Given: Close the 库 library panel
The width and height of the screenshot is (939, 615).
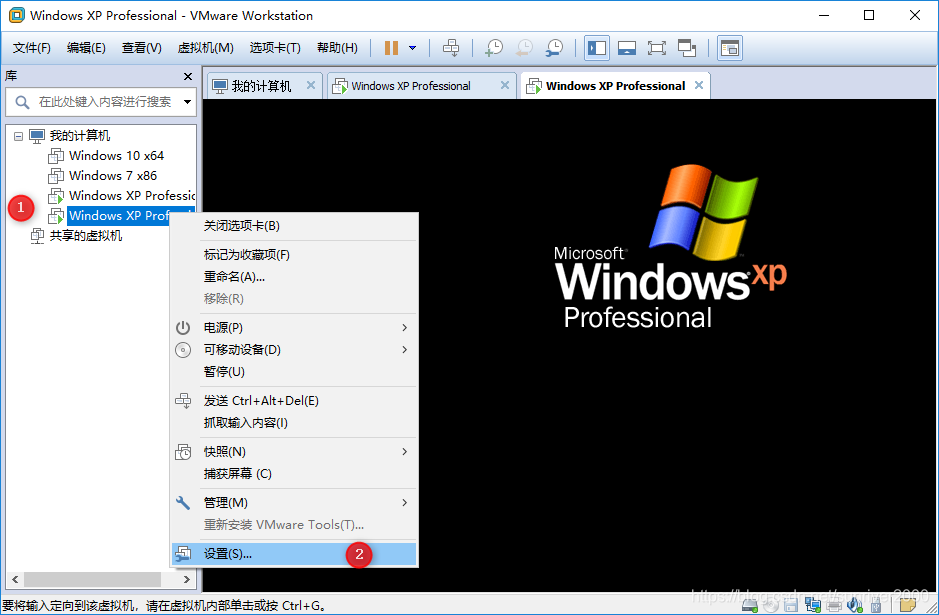Looking at the screenshot, I should [187, 77].
